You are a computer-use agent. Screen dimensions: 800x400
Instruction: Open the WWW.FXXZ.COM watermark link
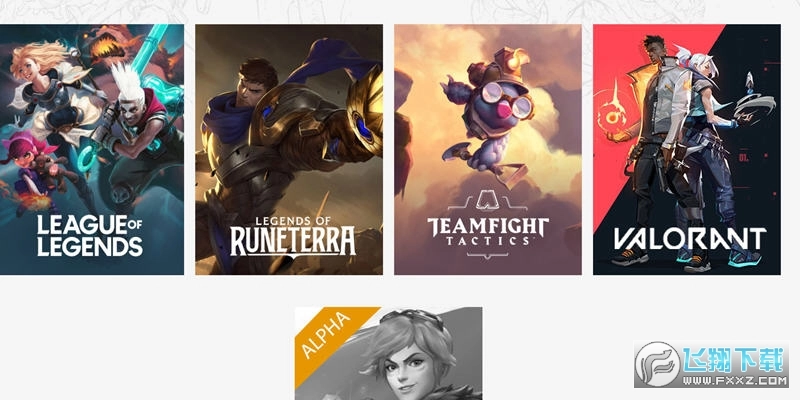tap(735, 380)
